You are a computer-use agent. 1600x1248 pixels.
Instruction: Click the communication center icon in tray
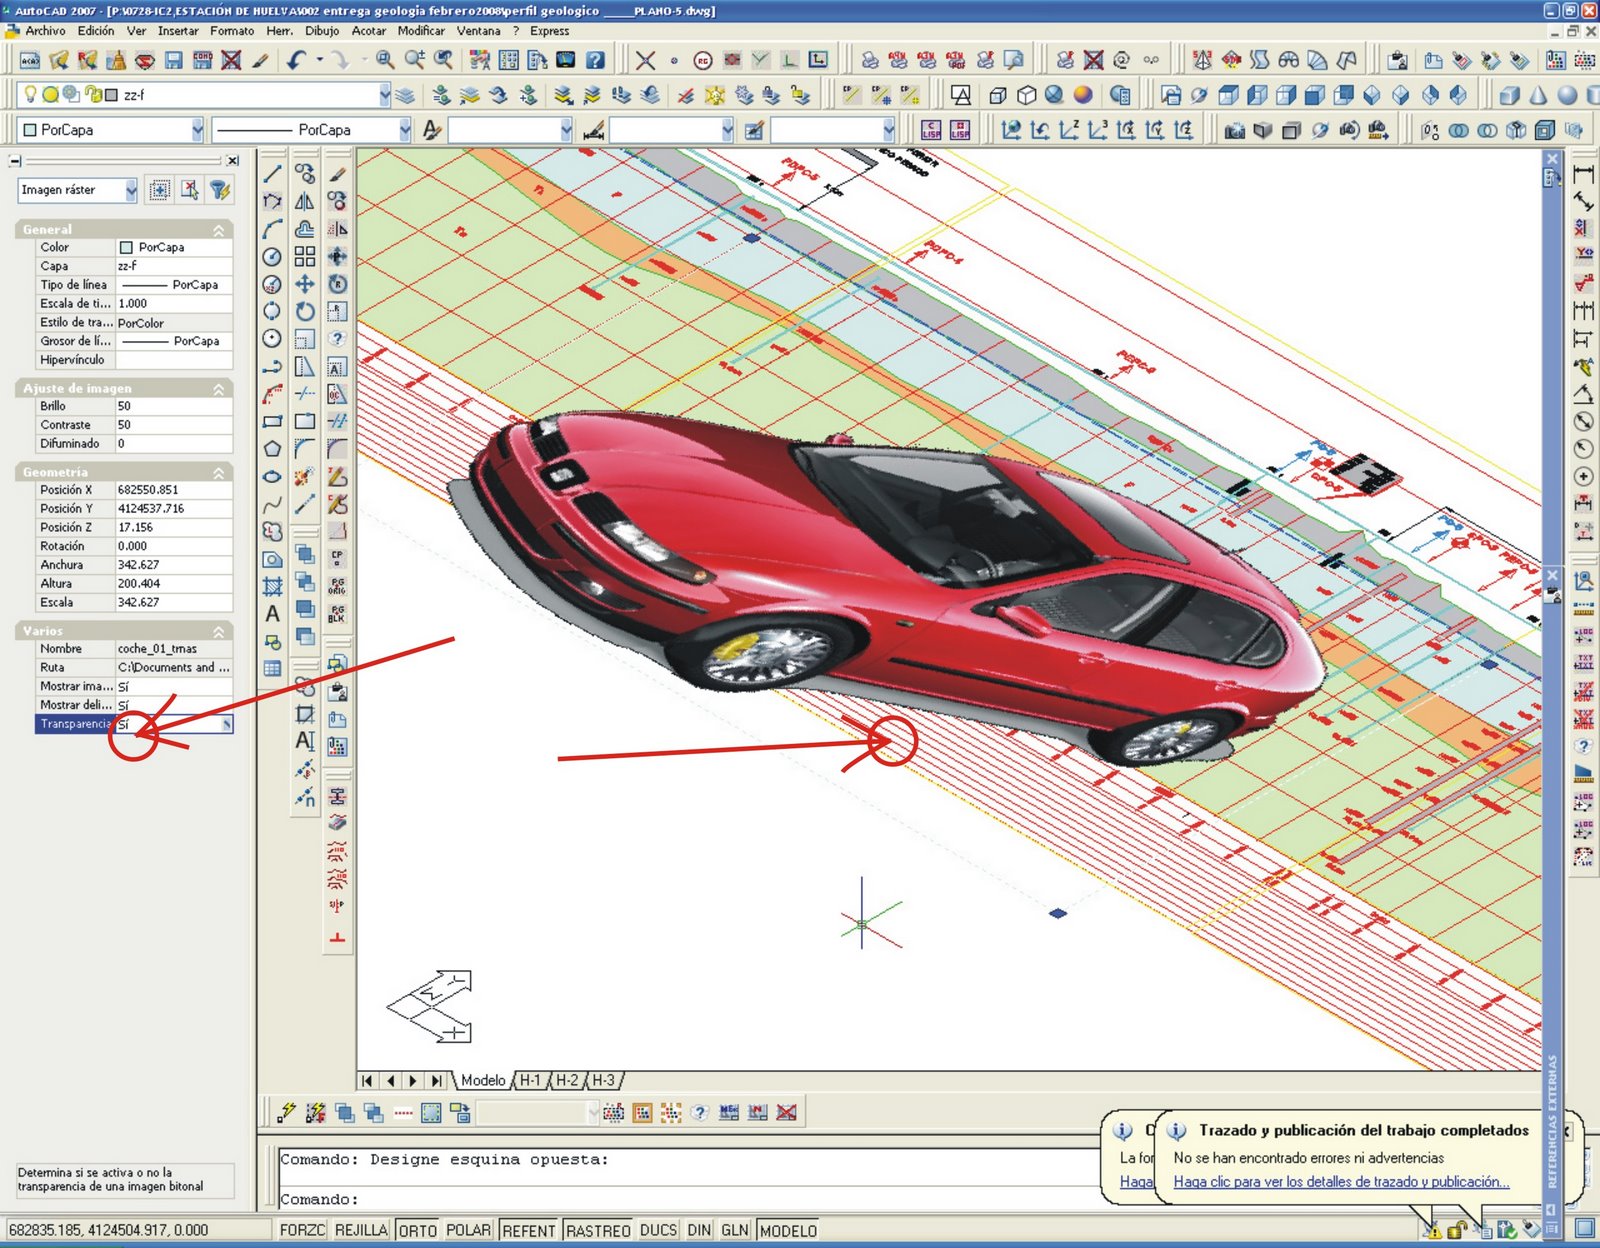(x=1433, y=1230)
